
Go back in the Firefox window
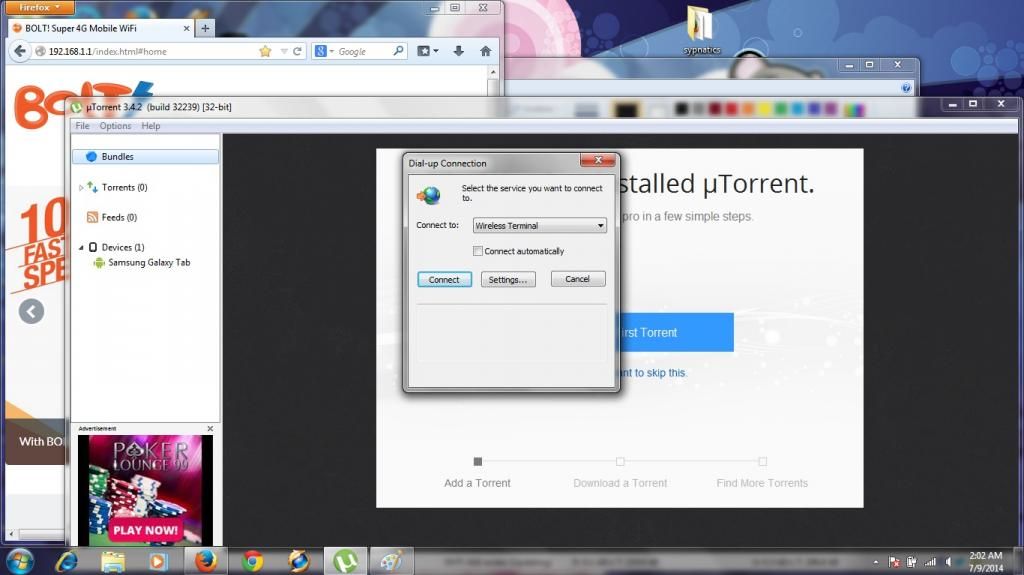click(x=20, y=51)
